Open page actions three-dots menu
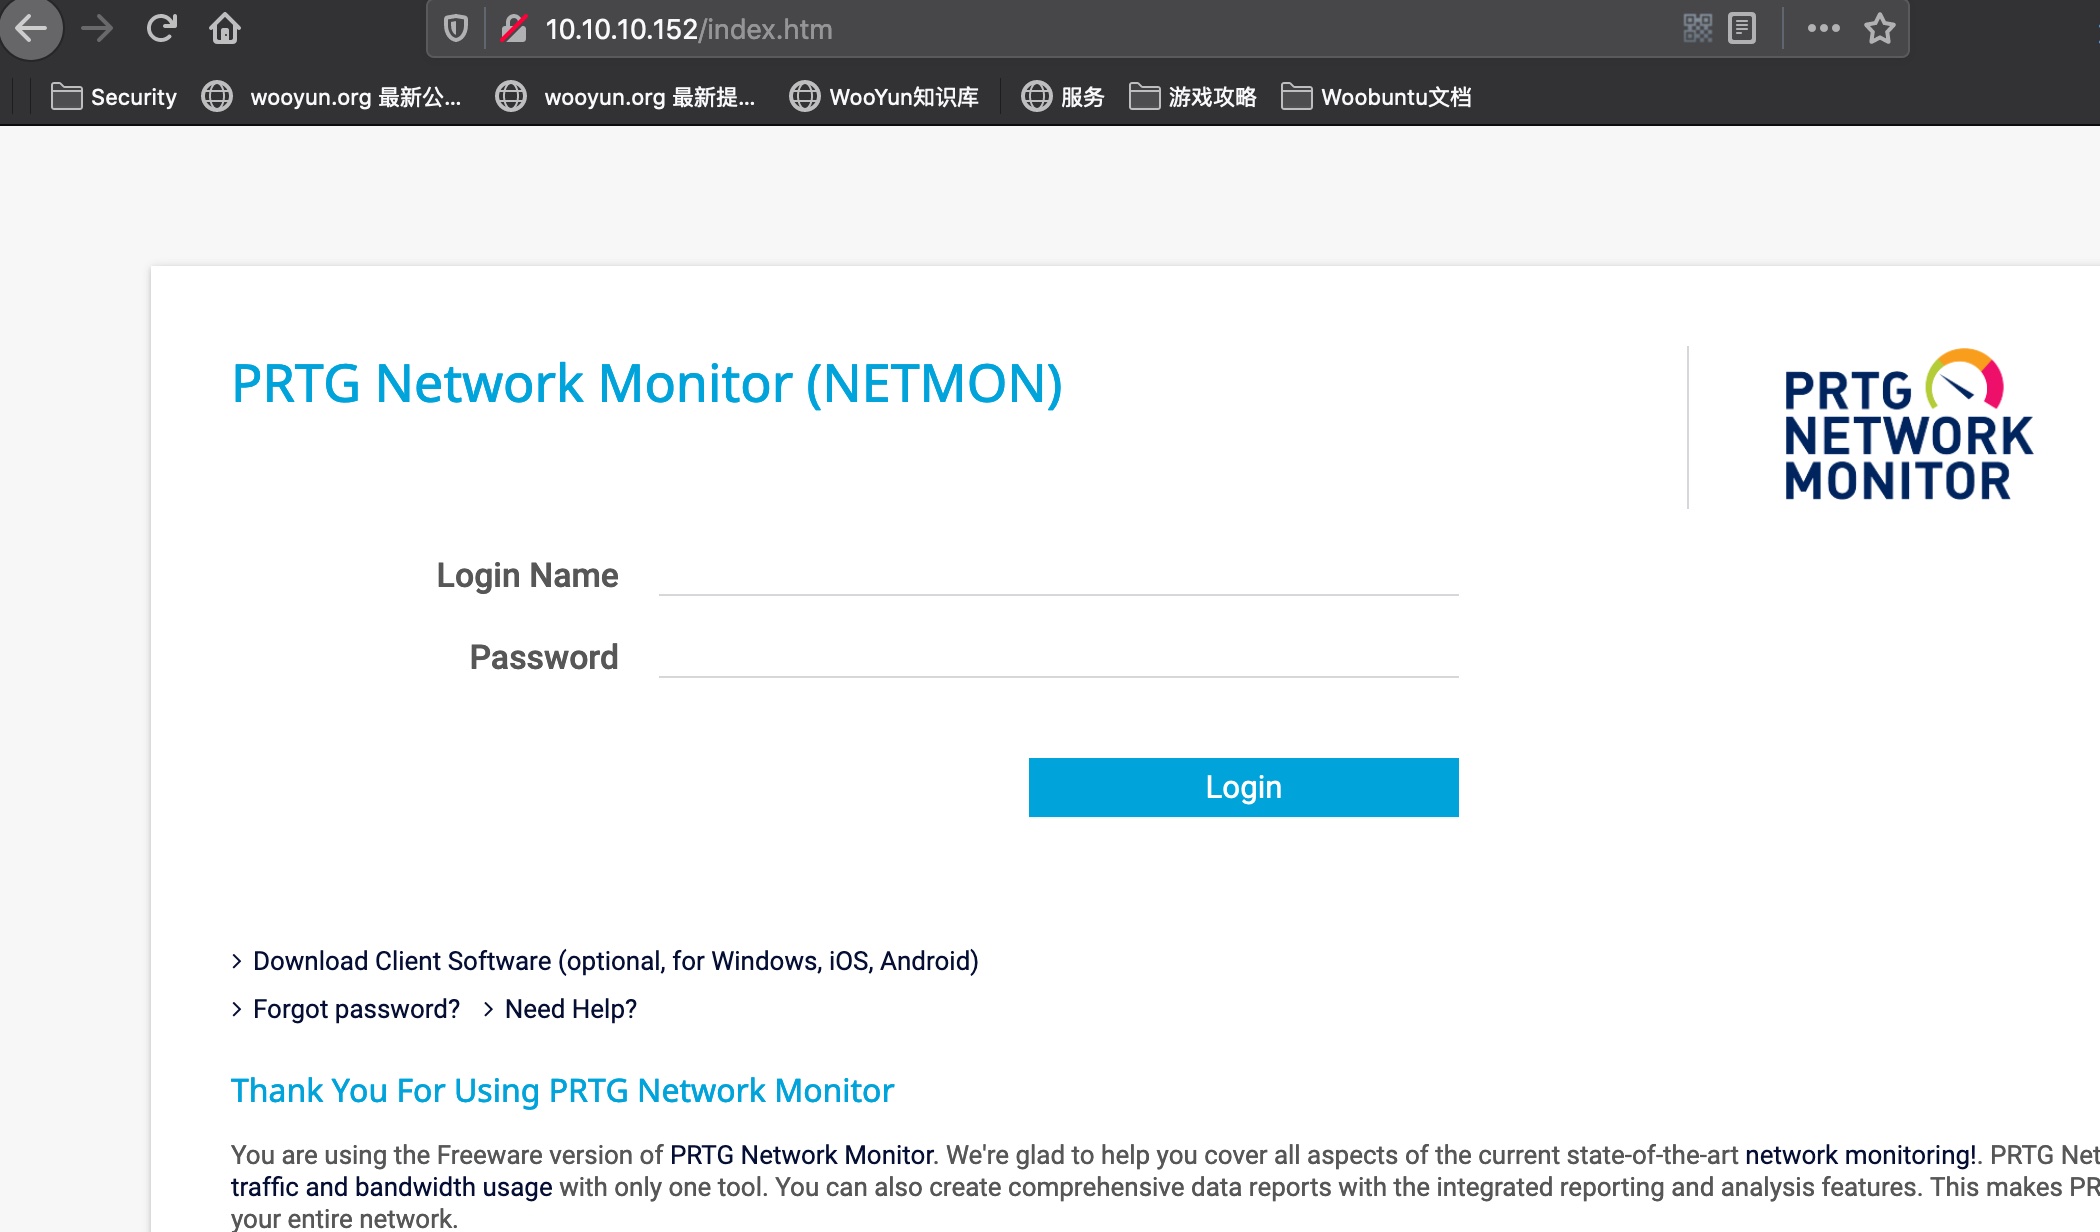 click(1823, 28)
